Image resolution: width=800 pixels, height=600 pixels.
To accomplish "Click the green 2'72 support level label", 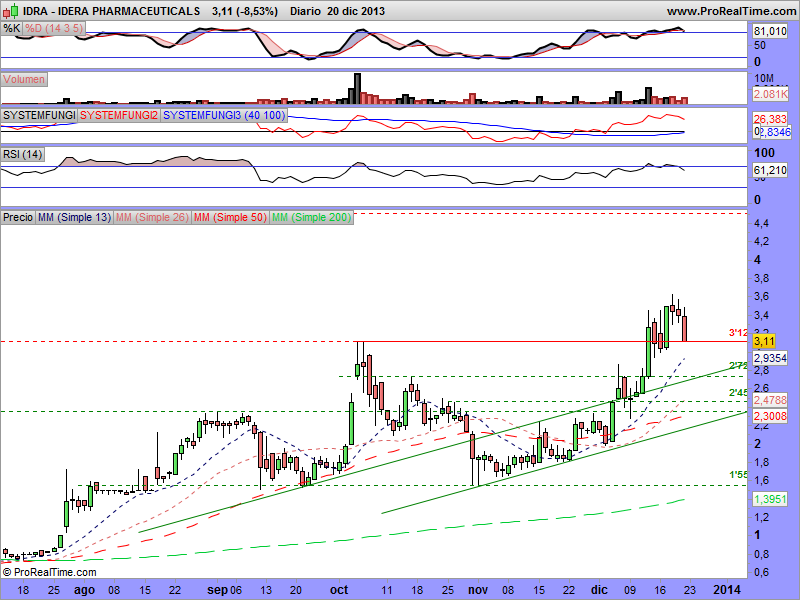I will [x=738, y=366].
